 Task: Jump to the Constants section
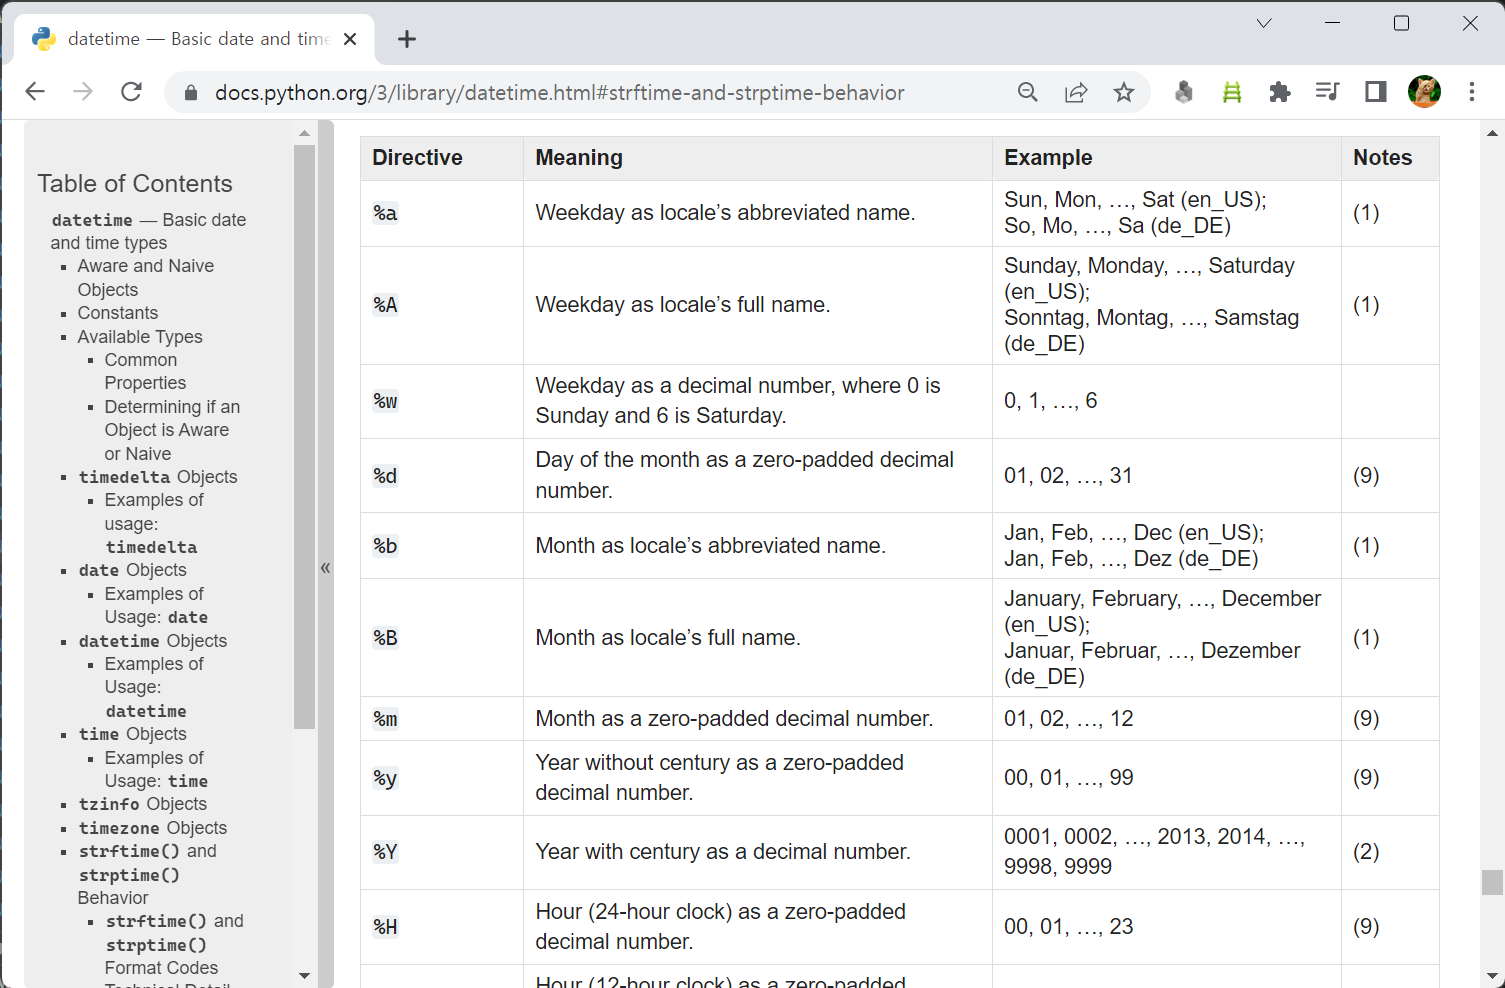click(x=118, y=313)
